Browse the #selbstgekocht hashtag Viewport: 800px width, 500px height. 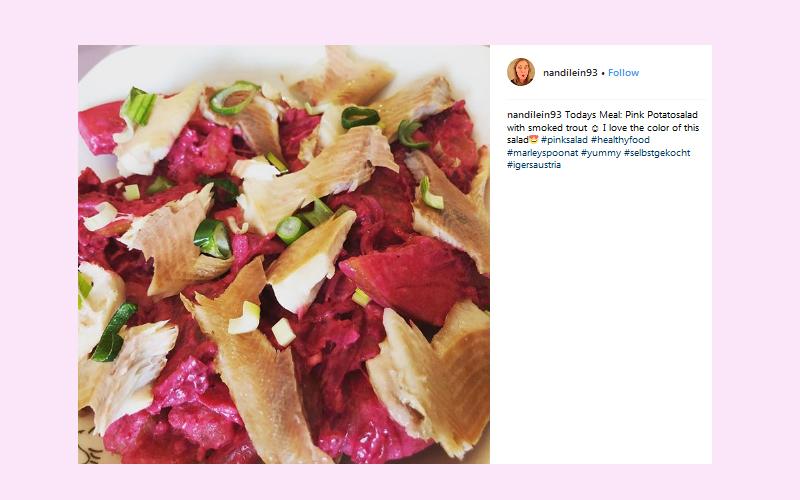(657, 153)
